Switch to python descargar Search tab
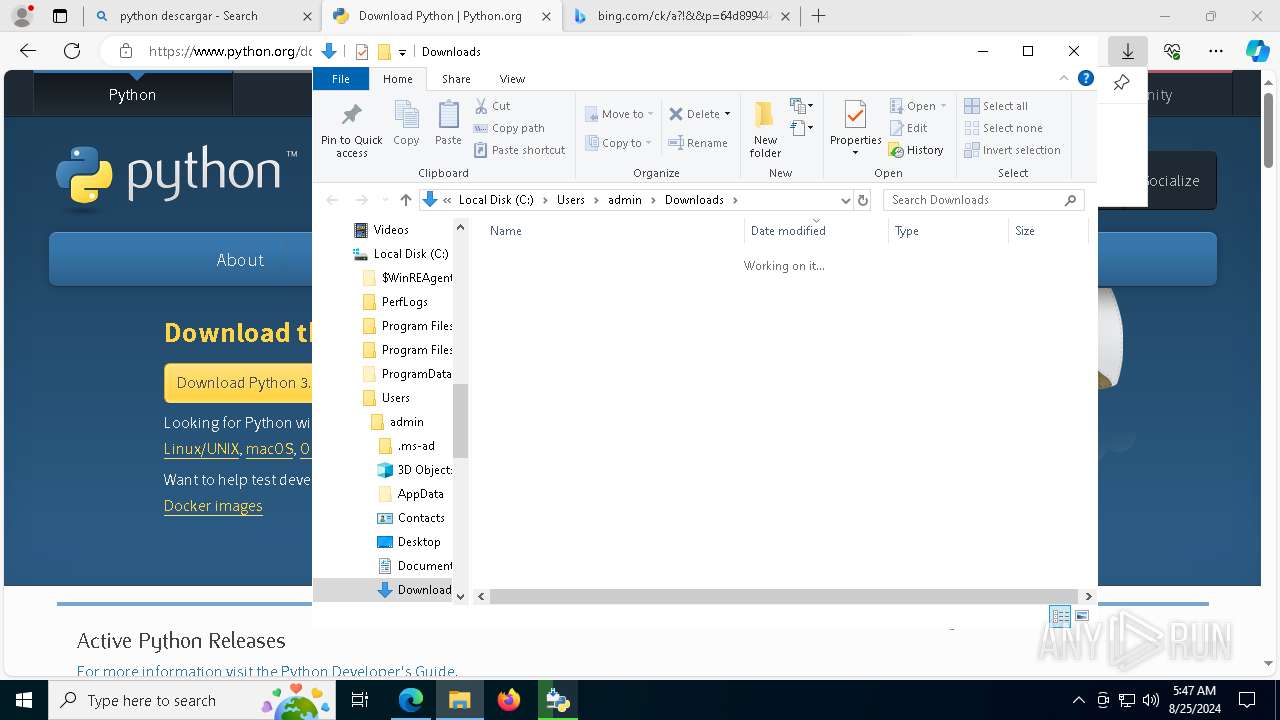 tap(201, 16)
